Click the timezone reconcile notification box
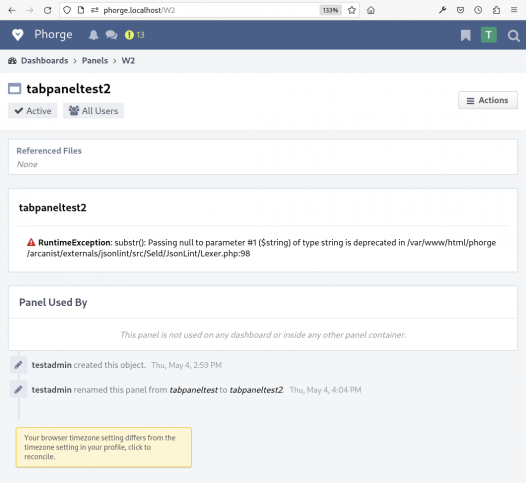526x483 pixels. [104, 447]
